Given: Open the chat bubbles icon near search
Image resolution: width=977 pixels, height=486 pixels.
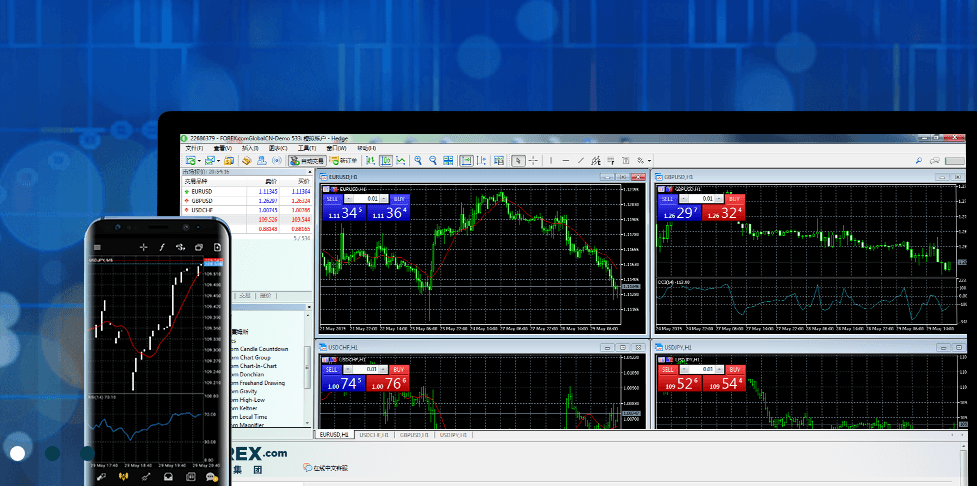Looking at the screenshot, I should (x=935, y=161).
